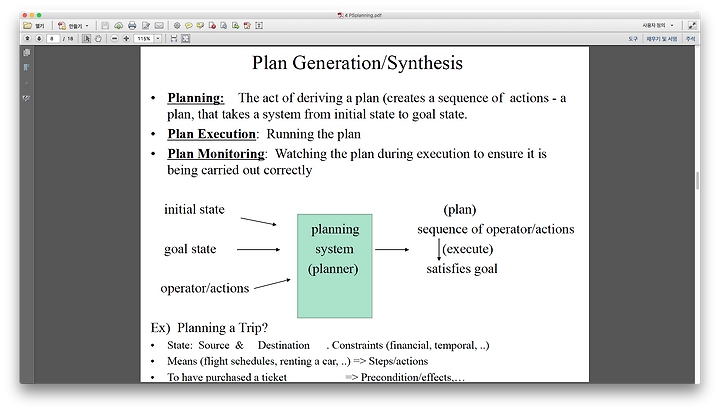The width and height of the screenshot is (720, 412).
Task: Open the bookmarks panel in the sidebar
Action: tap(27, 68)
